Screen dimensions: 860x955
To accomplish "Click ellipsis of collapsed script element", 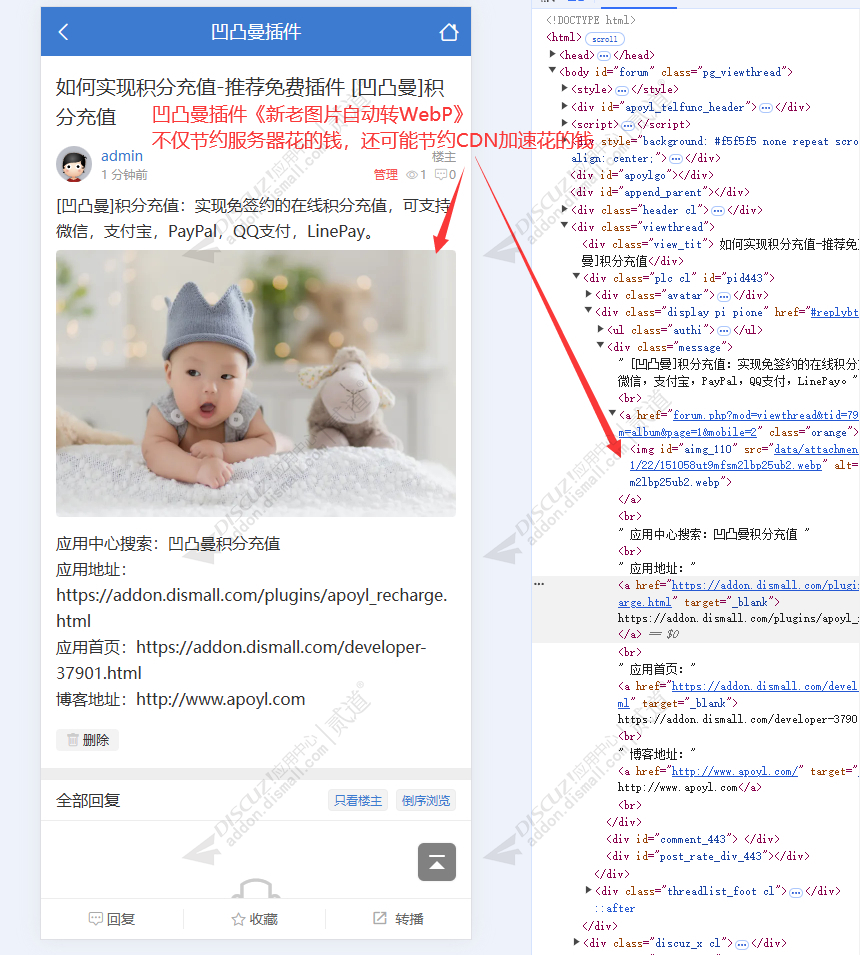I will [x=628, y=125].
